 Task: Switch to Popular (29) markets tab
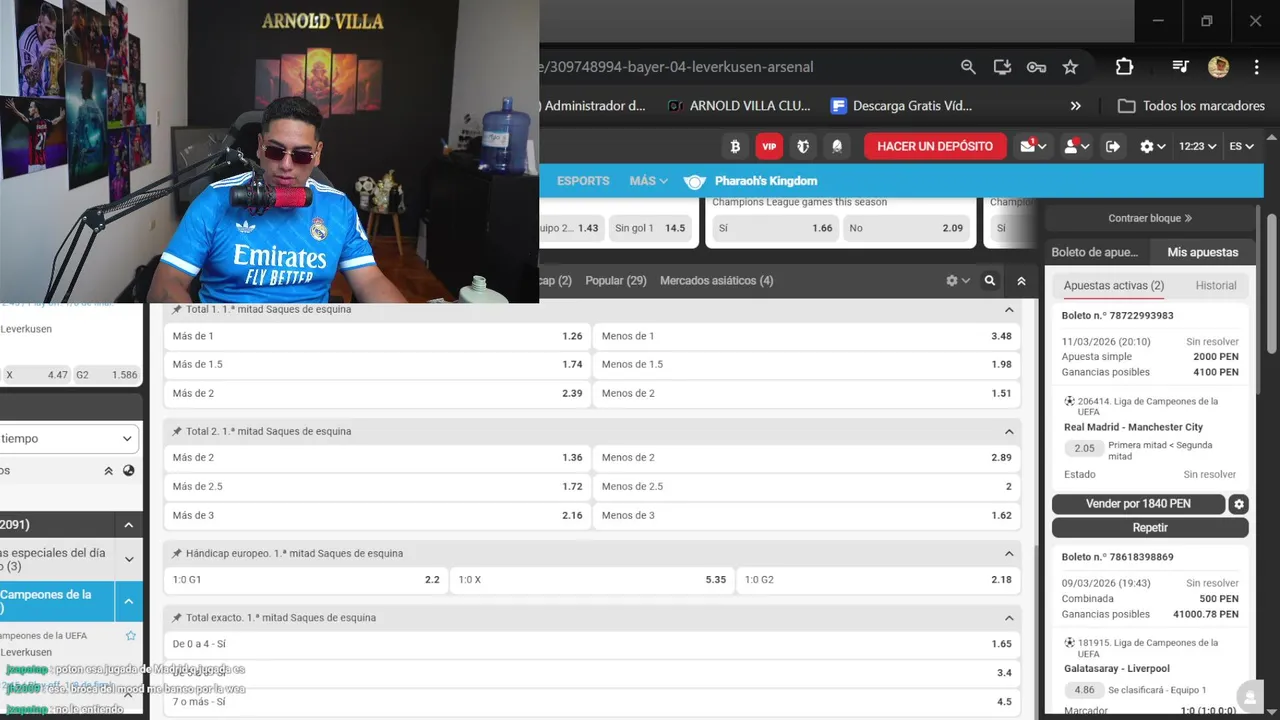coord(616,281)
